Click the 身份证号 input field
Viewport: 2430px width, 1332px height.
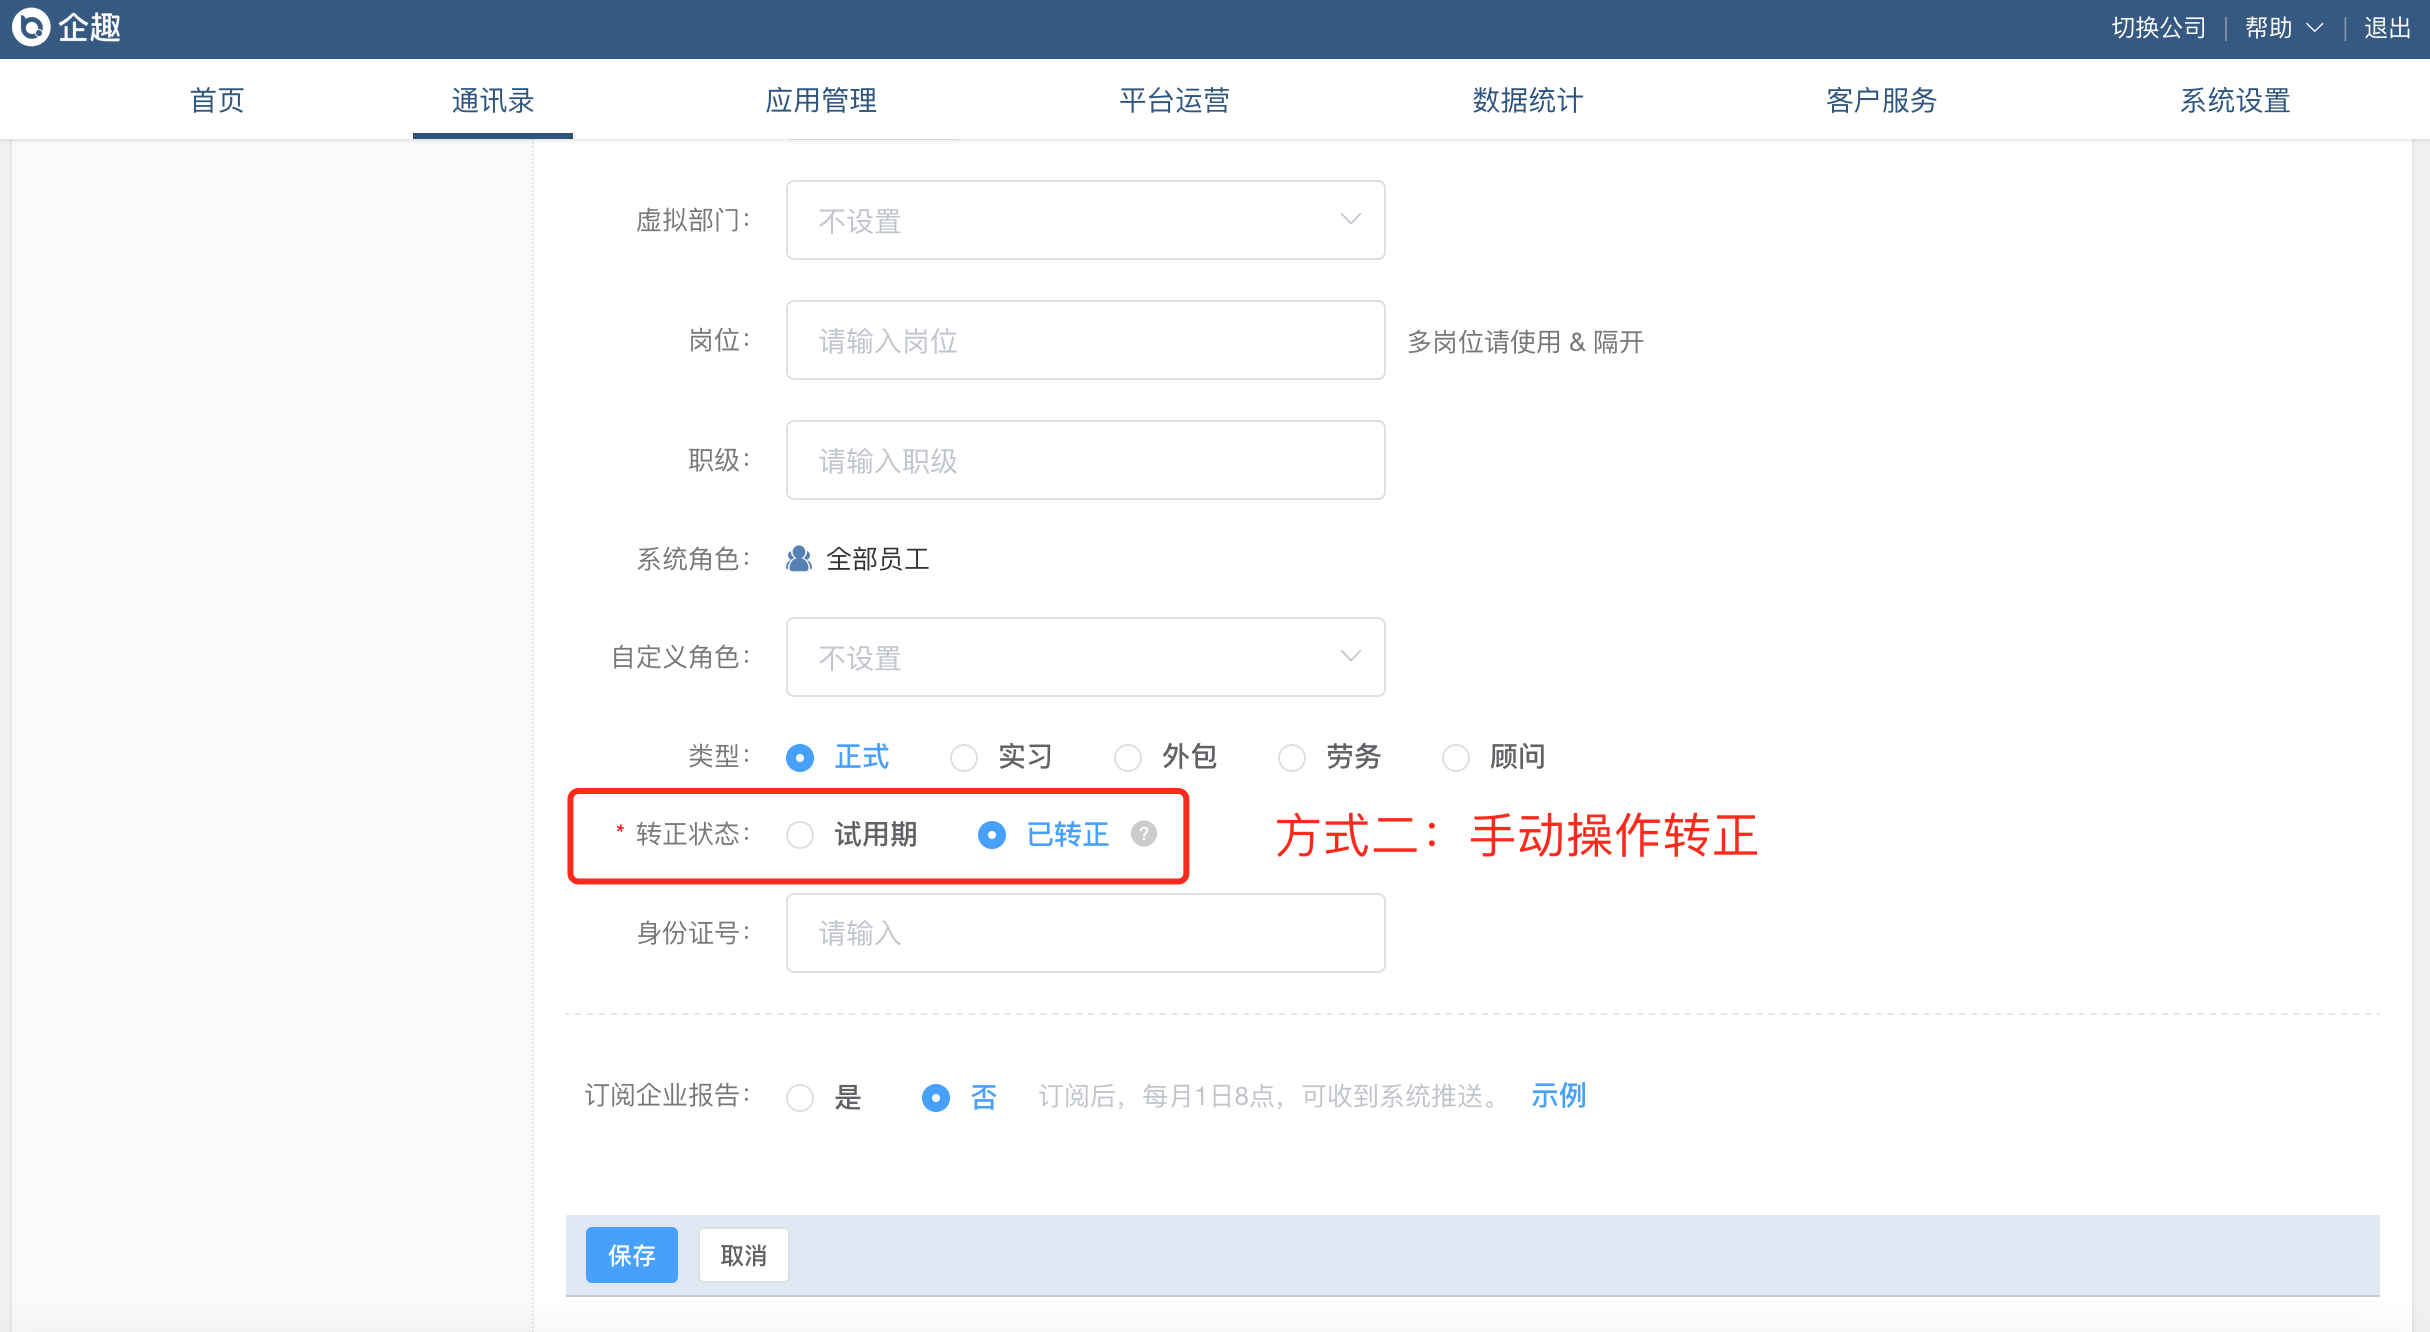(1085, 933)
